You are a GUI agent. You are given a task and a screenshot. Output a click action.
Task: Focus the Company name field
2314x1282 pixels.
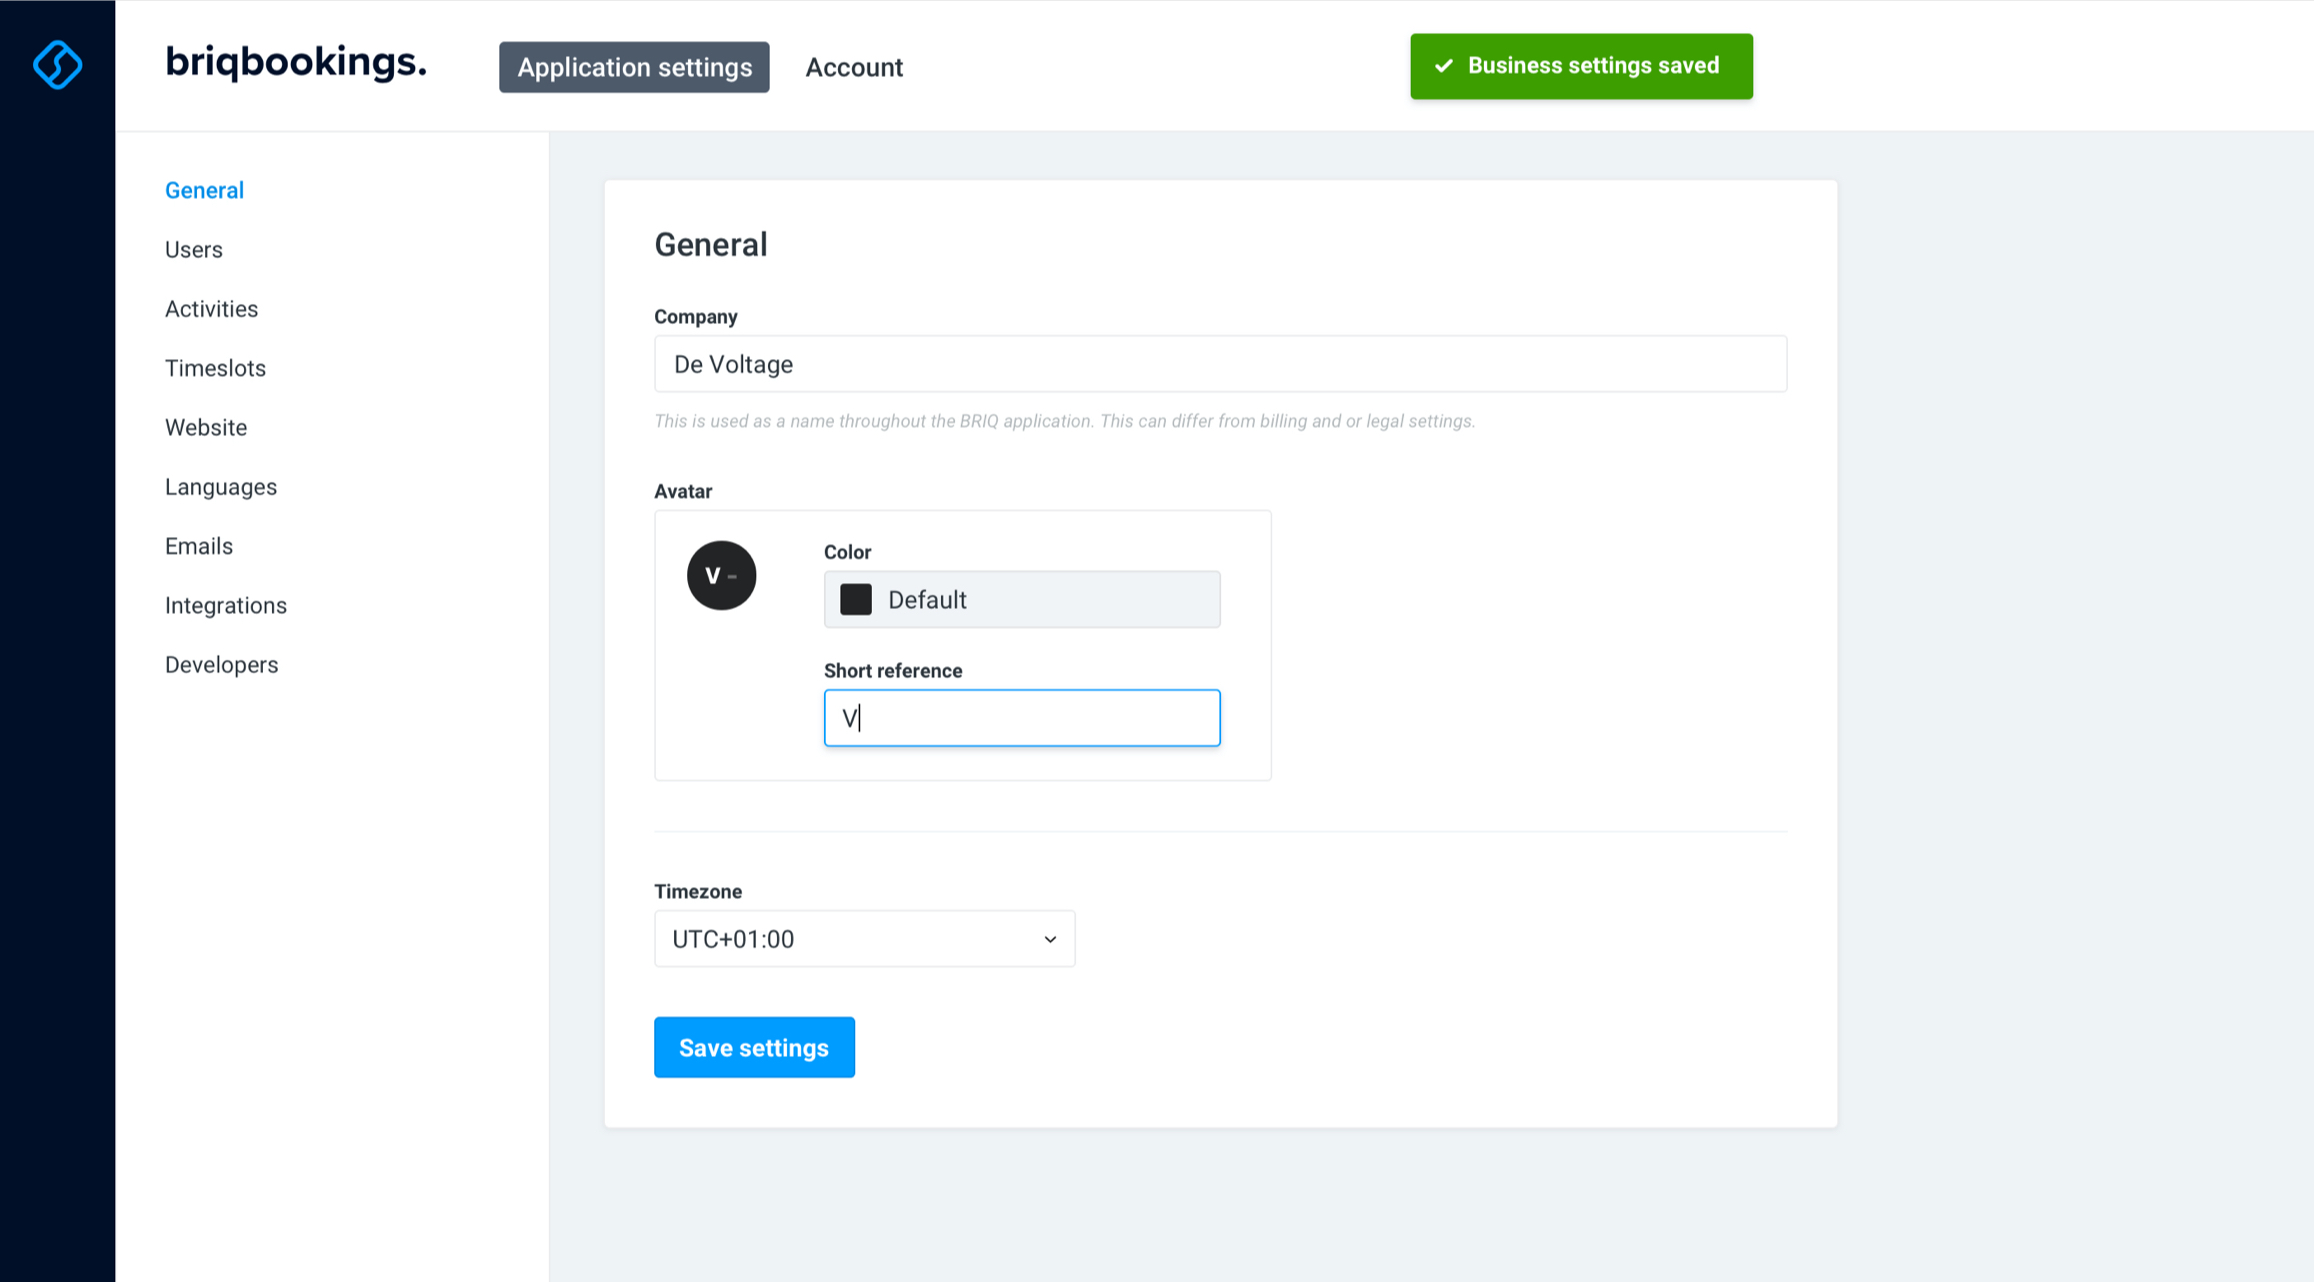tap(1220, 364)
